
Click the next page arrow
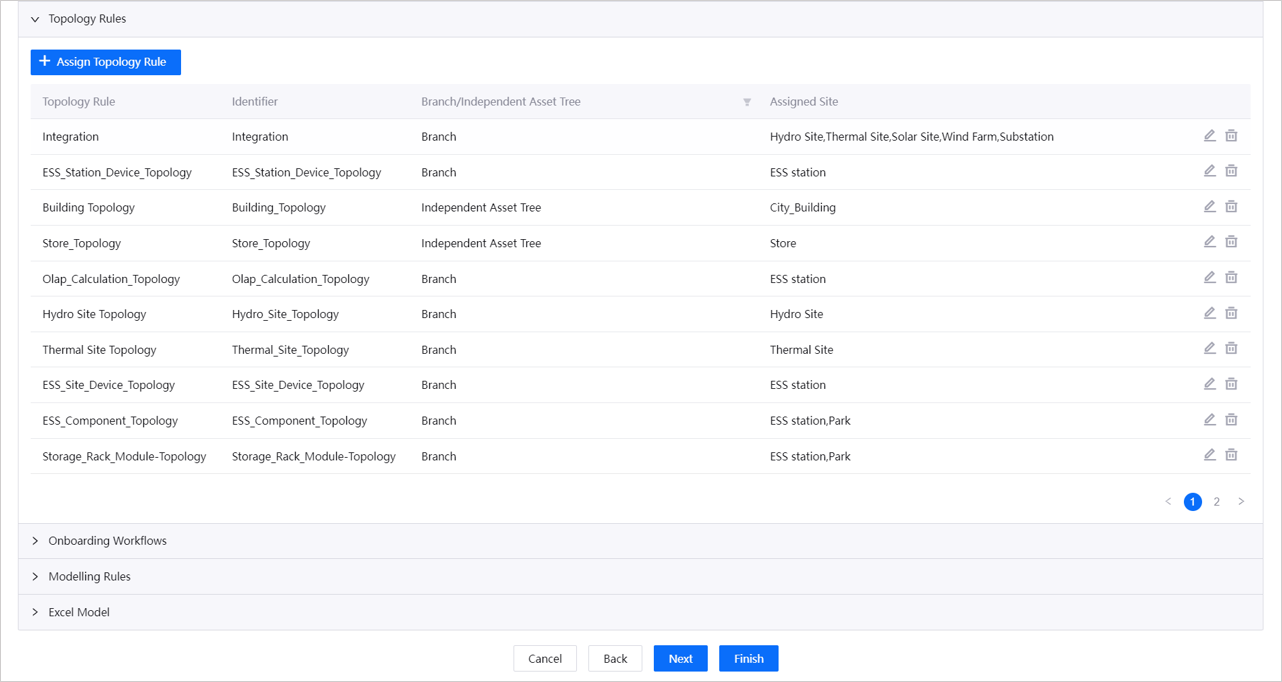1241,502
